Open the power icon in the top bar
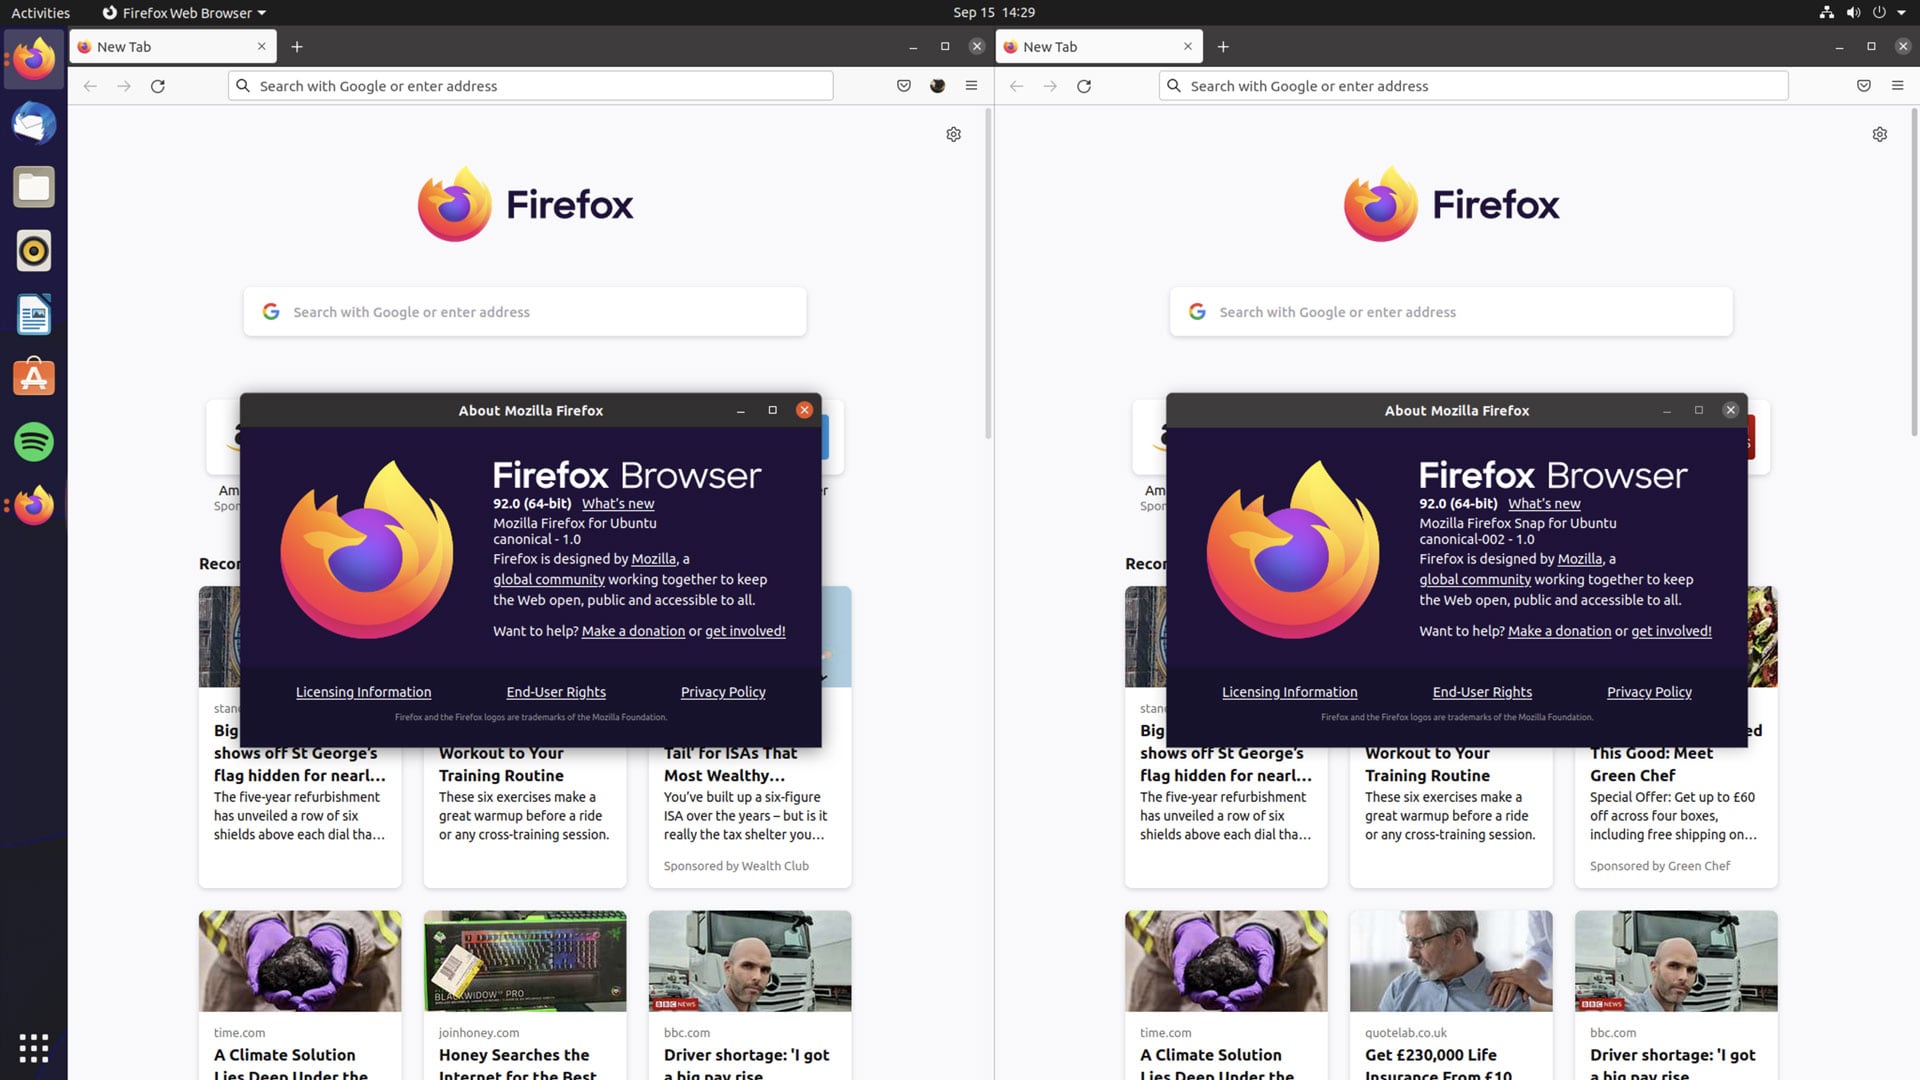This screenshot has width=1920, height=1080. point(1879,12)
